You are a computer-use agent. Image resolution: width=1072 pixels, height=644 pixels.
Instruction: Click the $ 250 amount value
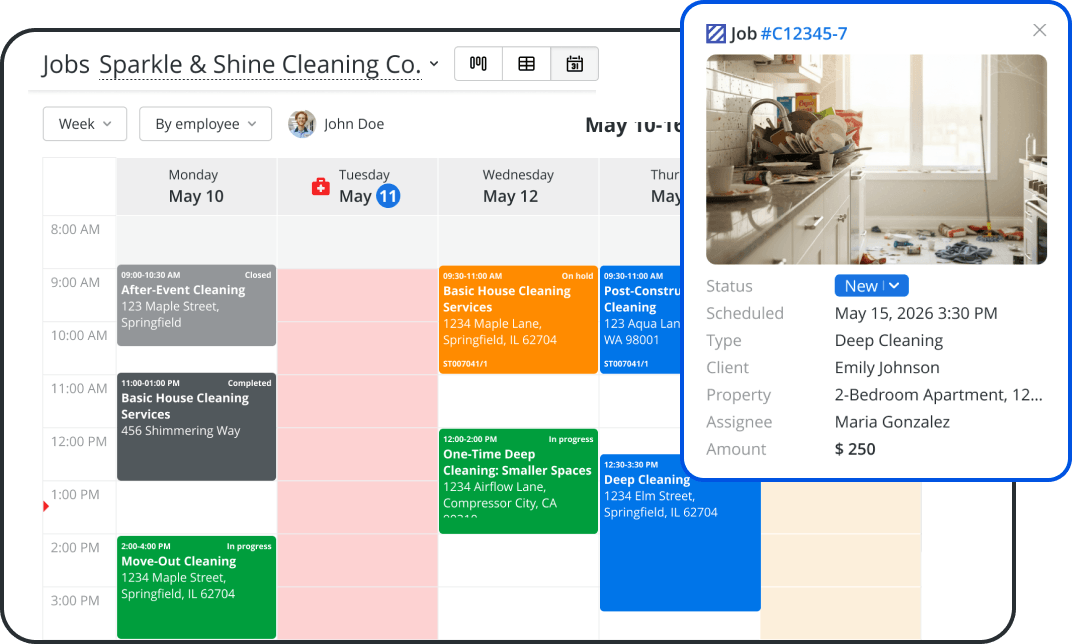(x=855, y=449)
